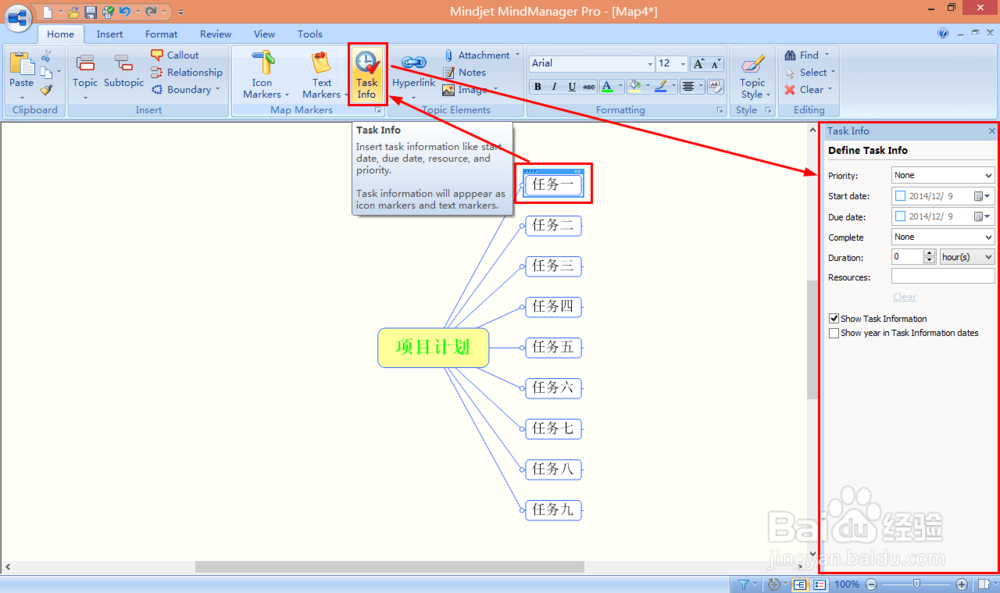1000x593 pixels.
Task: Check the Due date checkbox
Action: pos(900,217)
